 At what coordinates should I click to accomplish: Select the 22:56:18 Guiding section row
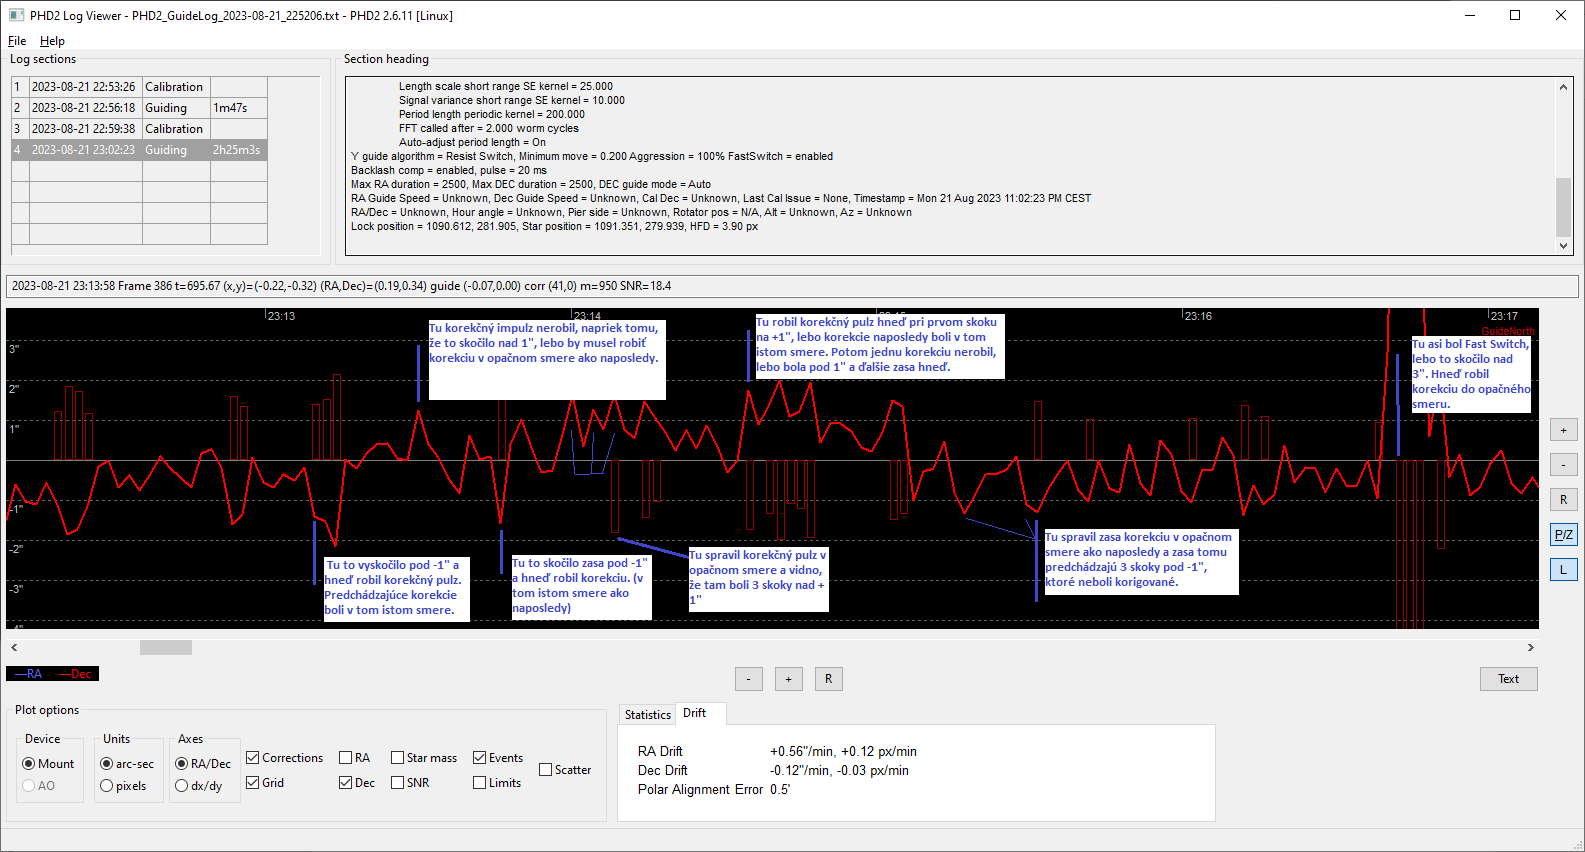[139, 108]
